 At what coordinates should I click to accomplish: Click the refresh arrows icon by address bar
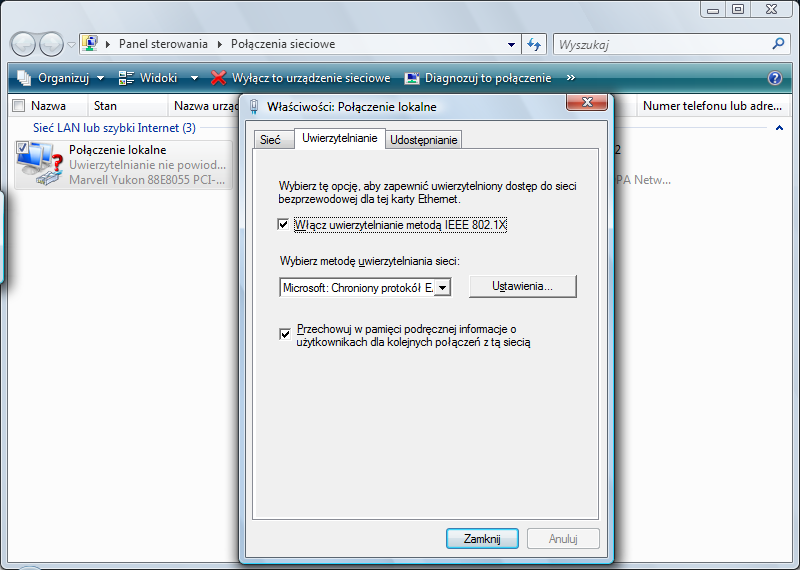(534, 44)
